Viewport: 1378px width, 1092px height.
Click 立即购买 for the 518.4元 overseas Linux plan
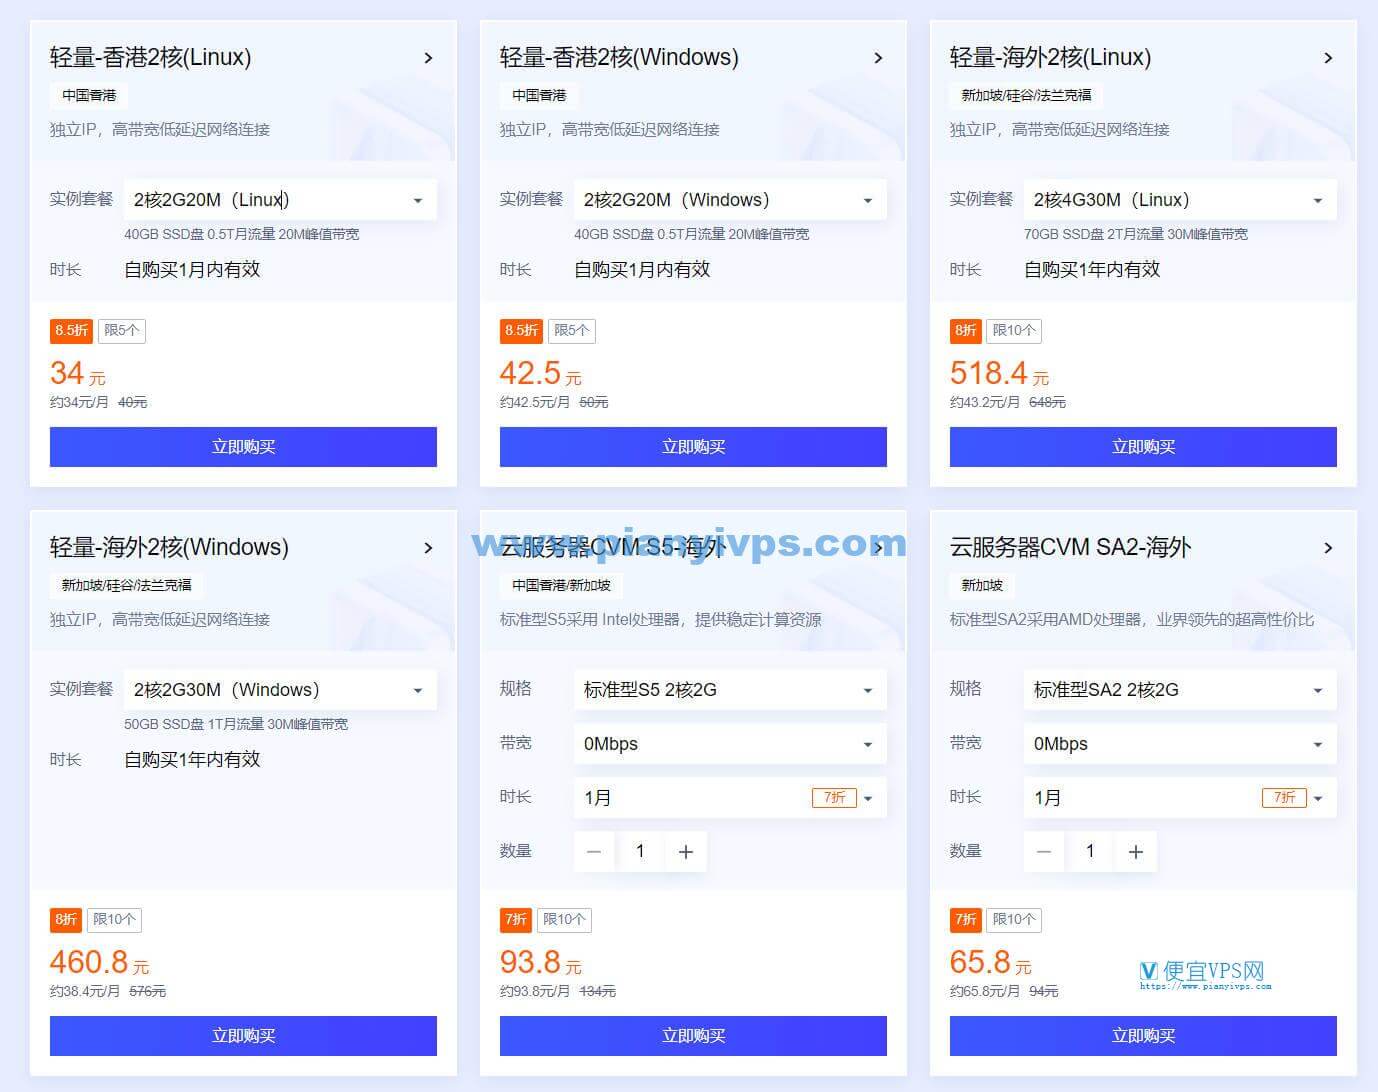coord(1143,447)
